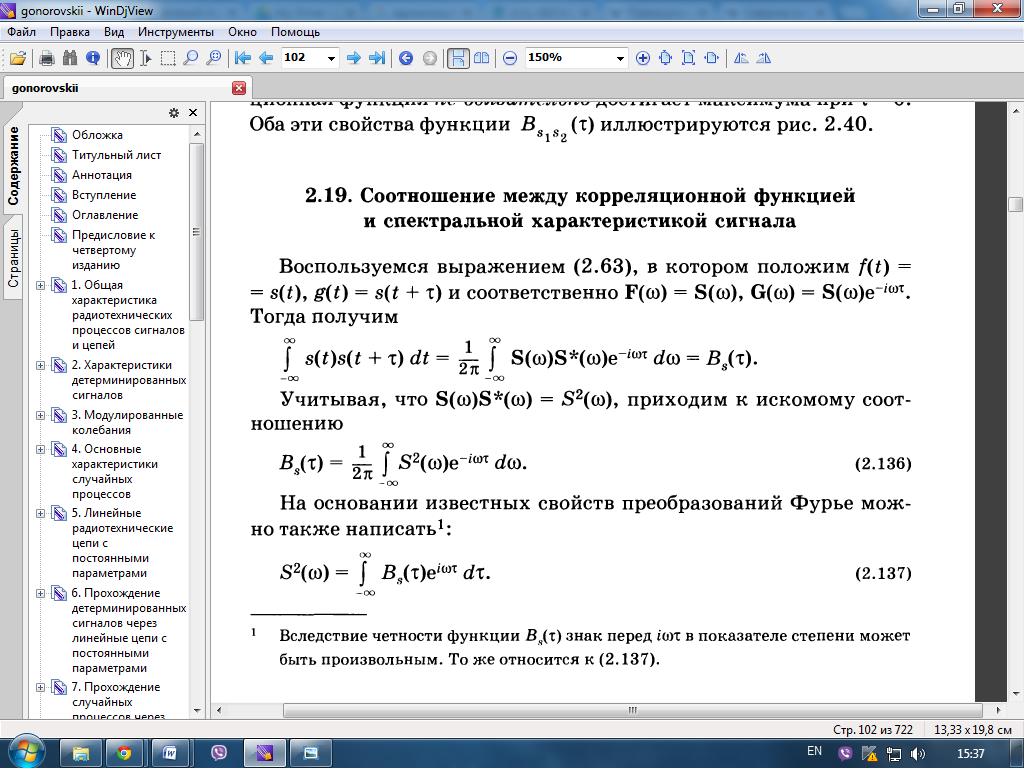Click the grayed Forward navigation icon
Screen dimensions: 1024x768
pos(429,58)
